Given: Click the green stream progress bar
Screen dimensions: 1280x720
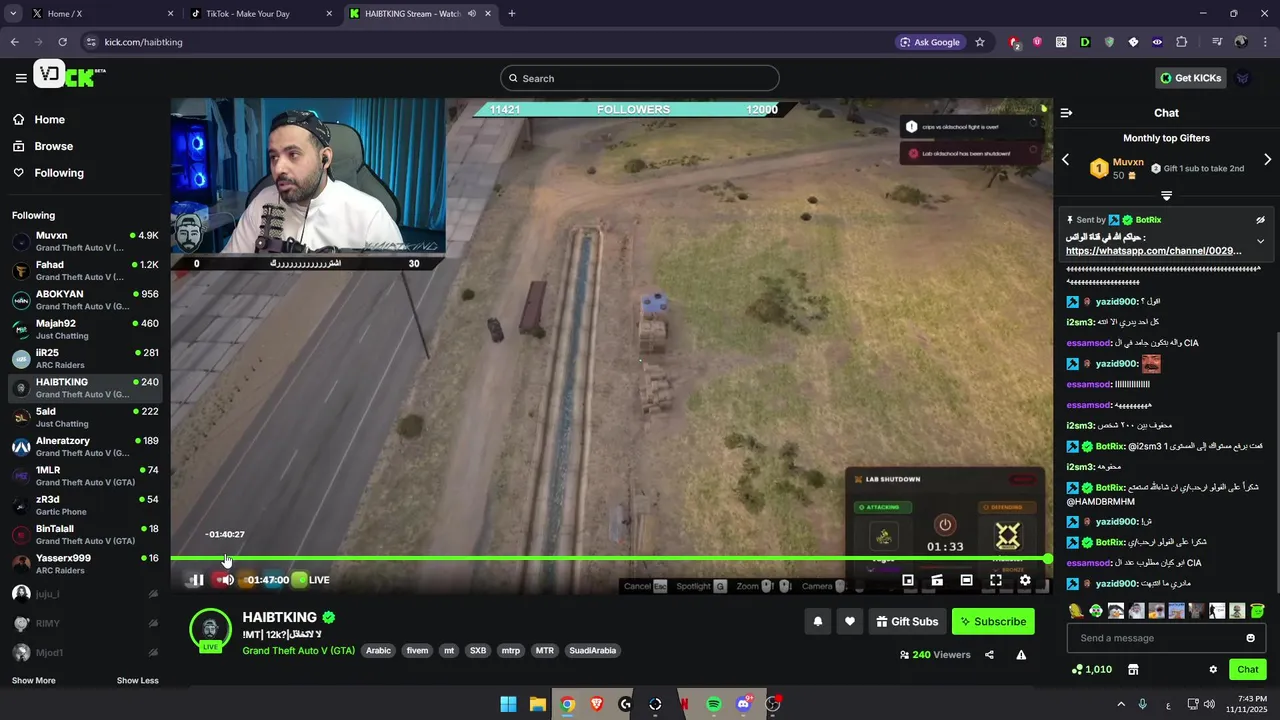Looking at the screenshot, I should 610,558.
